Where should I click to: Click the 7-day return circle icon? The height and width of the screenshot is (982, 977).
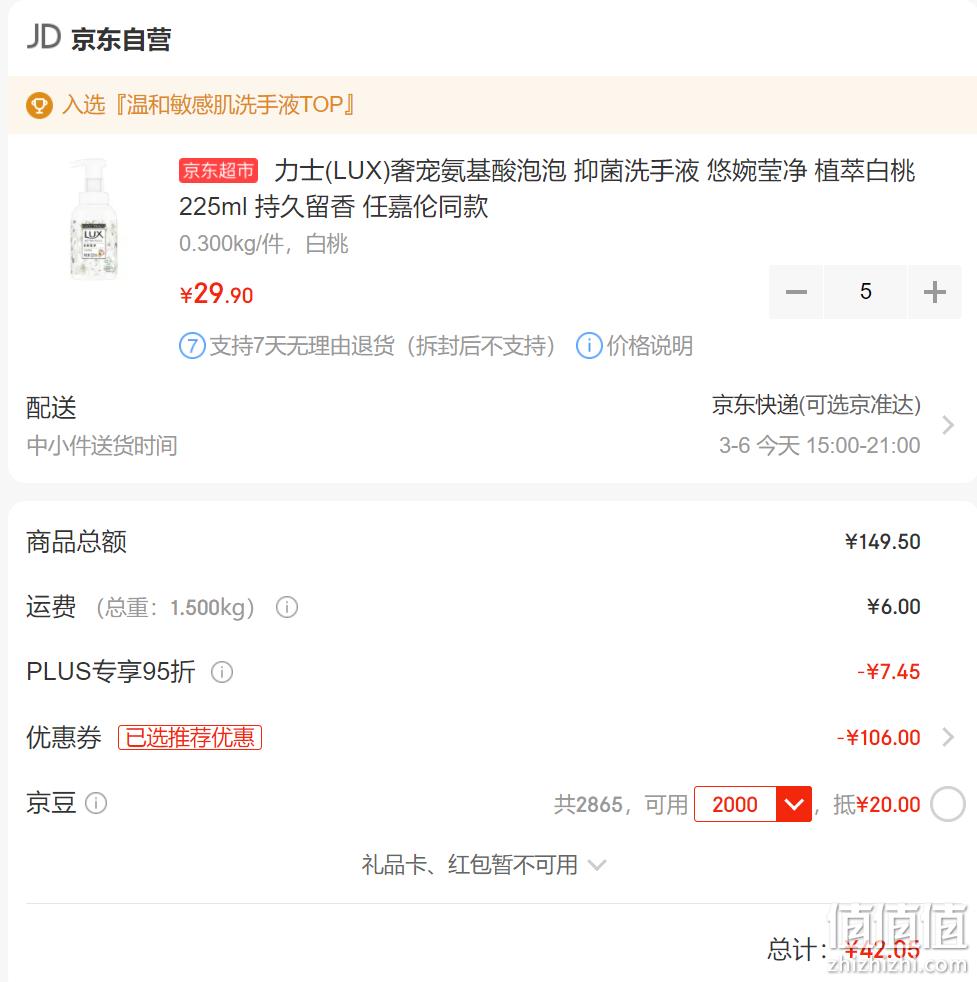point(192,346)
